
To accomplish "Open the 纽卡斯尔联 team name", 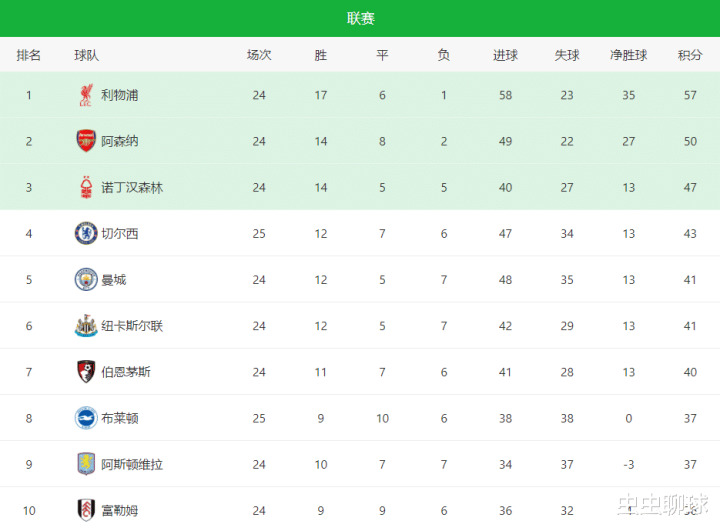I will [132, 326].
